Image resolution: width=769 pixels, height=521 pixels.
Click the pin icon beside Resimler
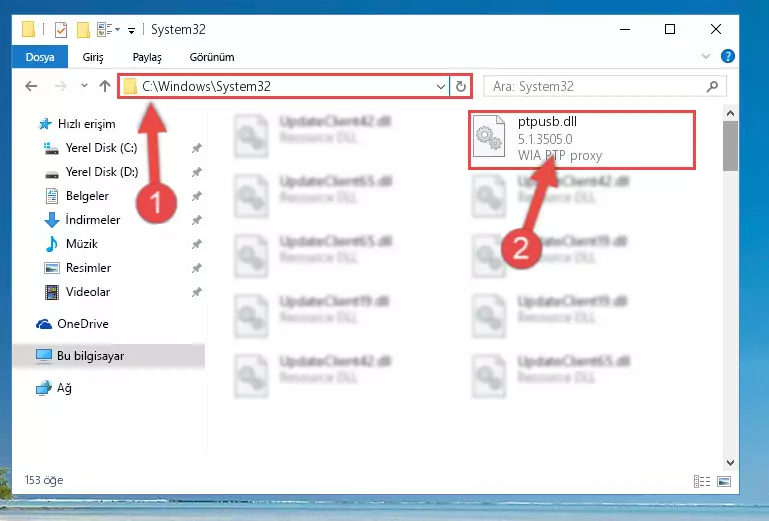coord(197,268)
